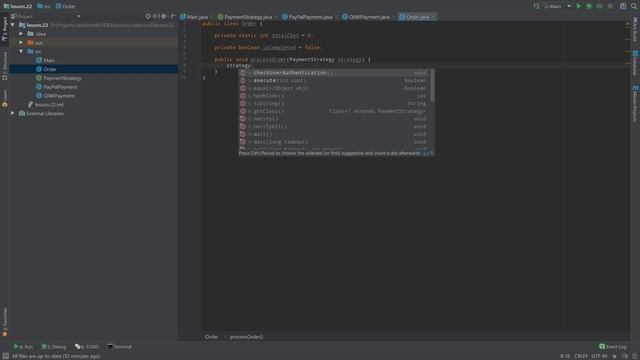Run with coverage icon in toolbar

(600, 6)
